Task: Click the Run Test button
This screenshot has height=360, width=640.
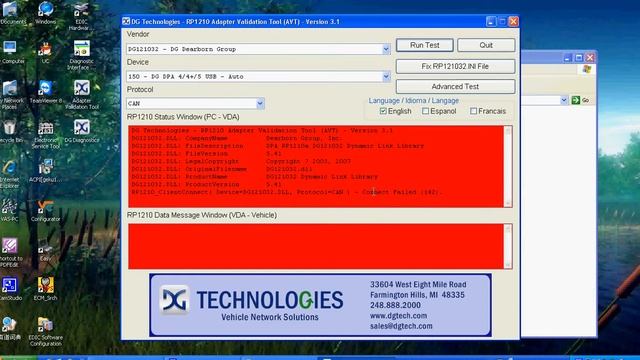Action: pos(424,45)
